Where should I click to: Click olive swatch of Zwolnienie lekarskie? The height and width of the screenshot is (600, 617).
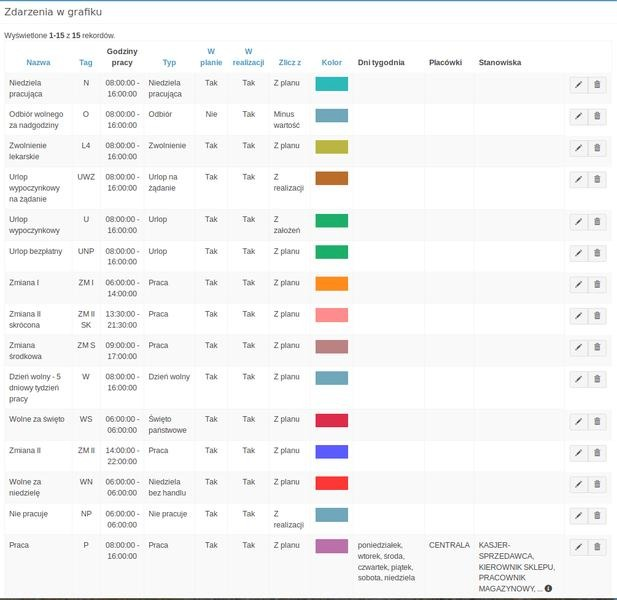pos(332,147)
